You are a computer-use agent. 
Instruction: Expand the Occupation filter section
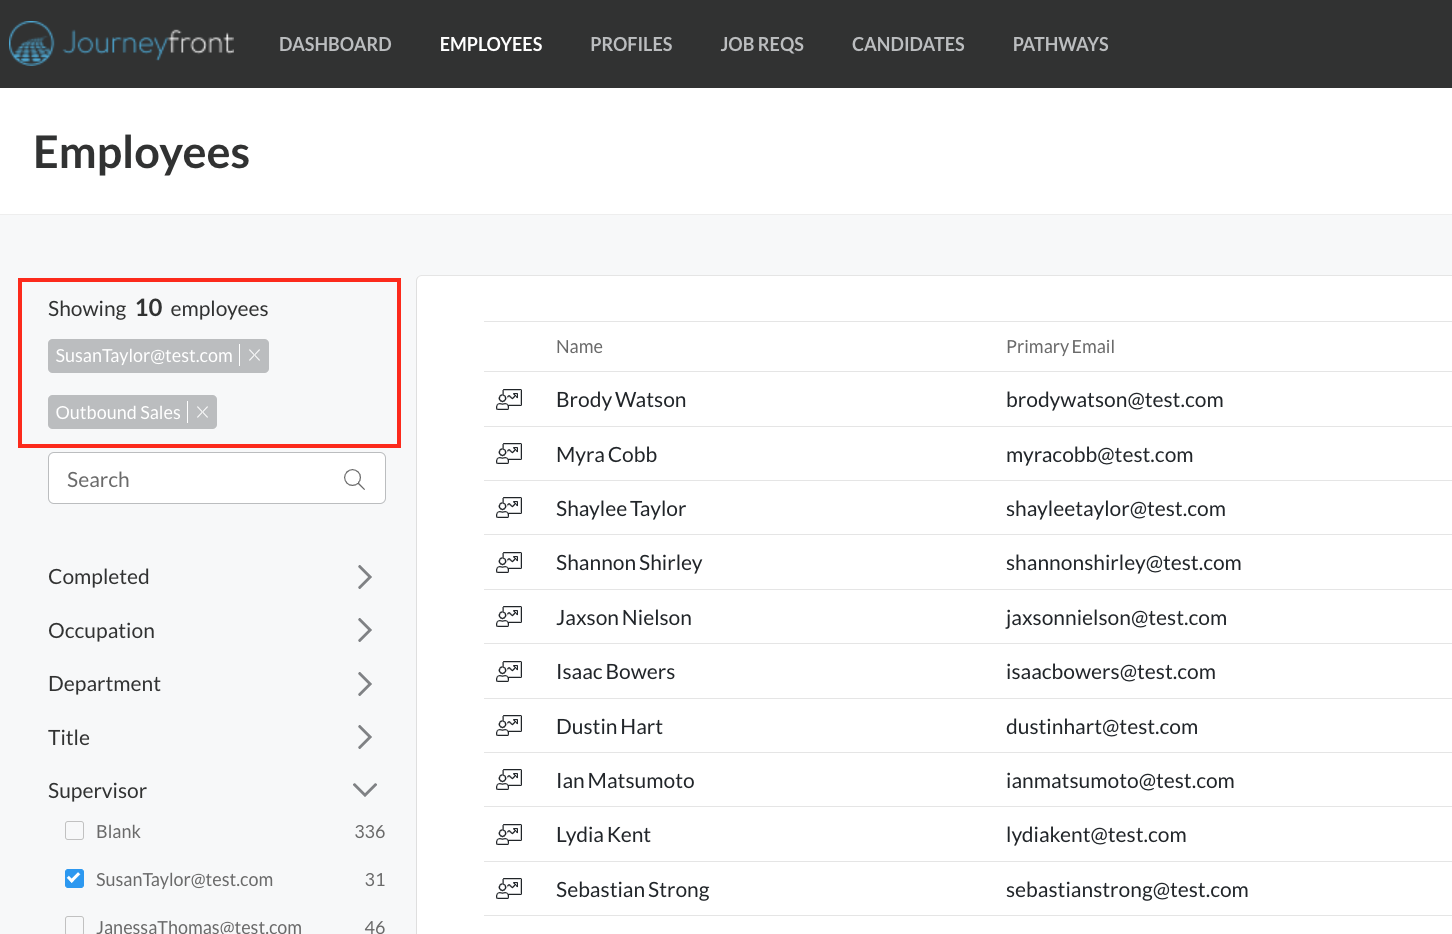[364, 630]
